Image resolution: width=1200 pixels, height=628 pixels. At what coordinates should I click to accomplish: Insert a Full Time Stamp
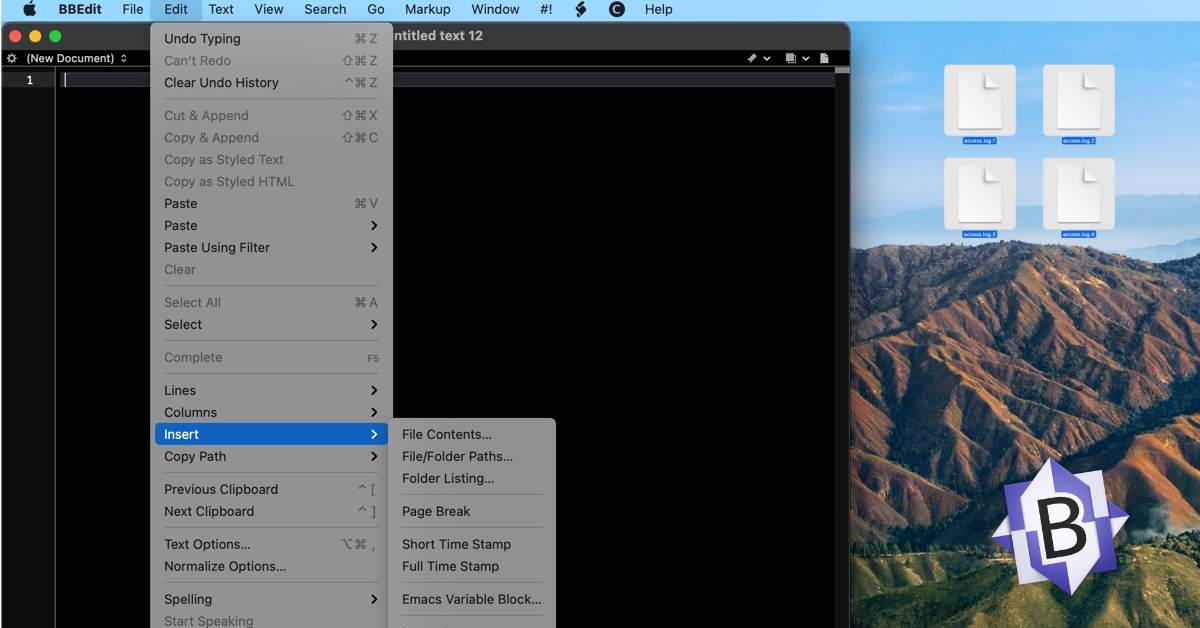click(472, 566)
